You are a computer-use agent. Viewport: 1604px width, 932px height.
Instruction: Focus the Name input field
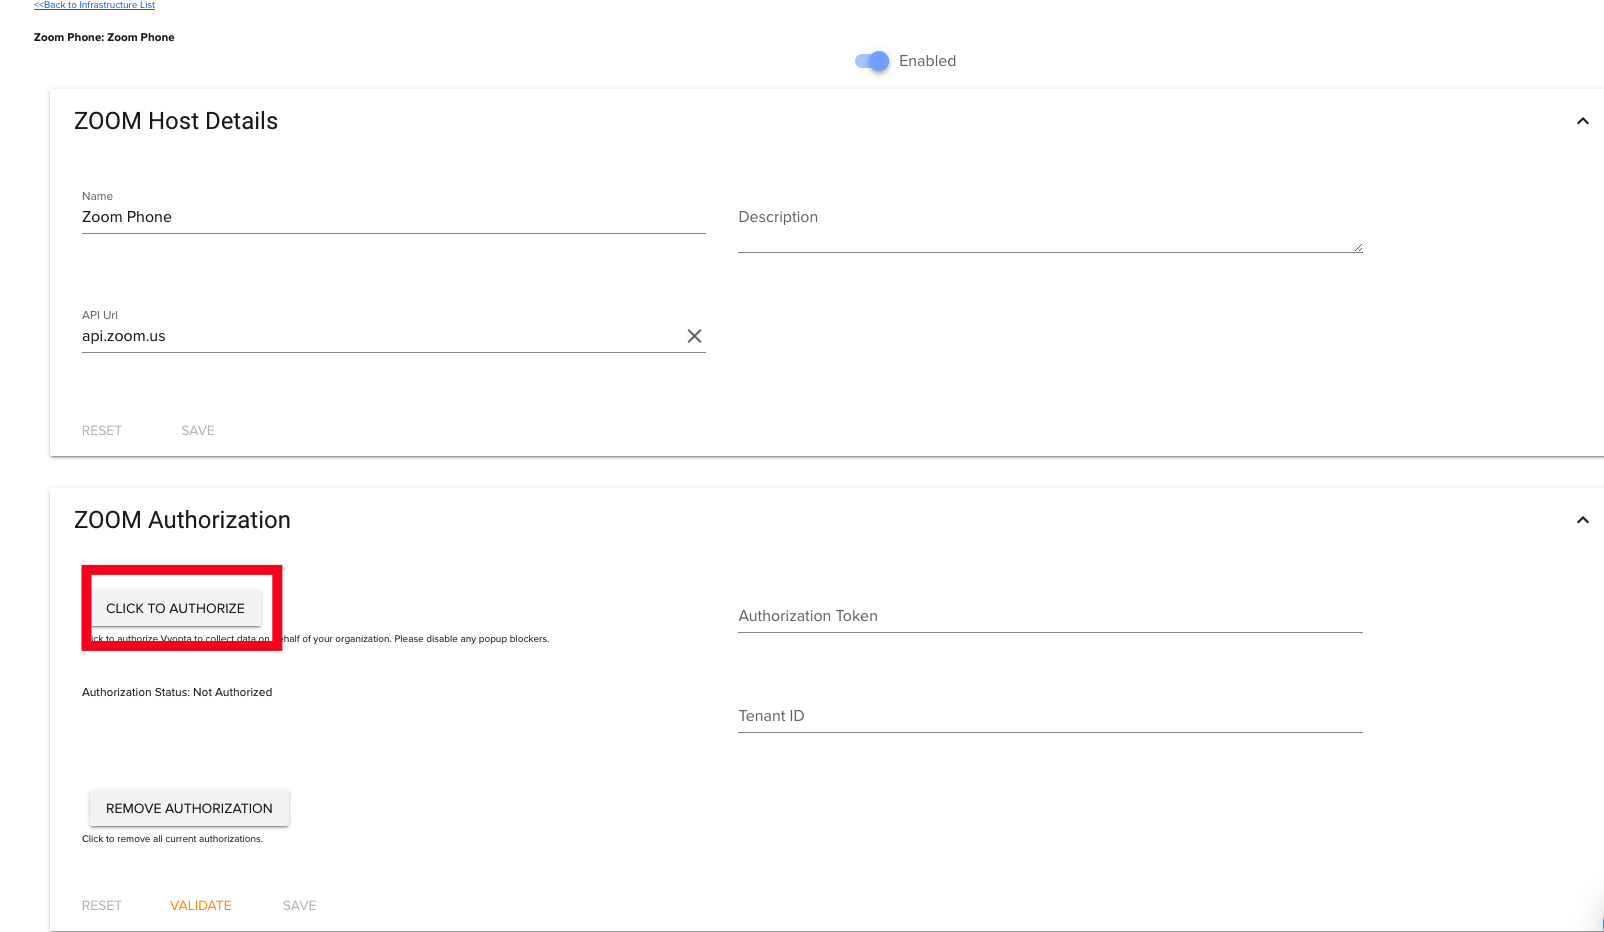(x=394, y=217)
